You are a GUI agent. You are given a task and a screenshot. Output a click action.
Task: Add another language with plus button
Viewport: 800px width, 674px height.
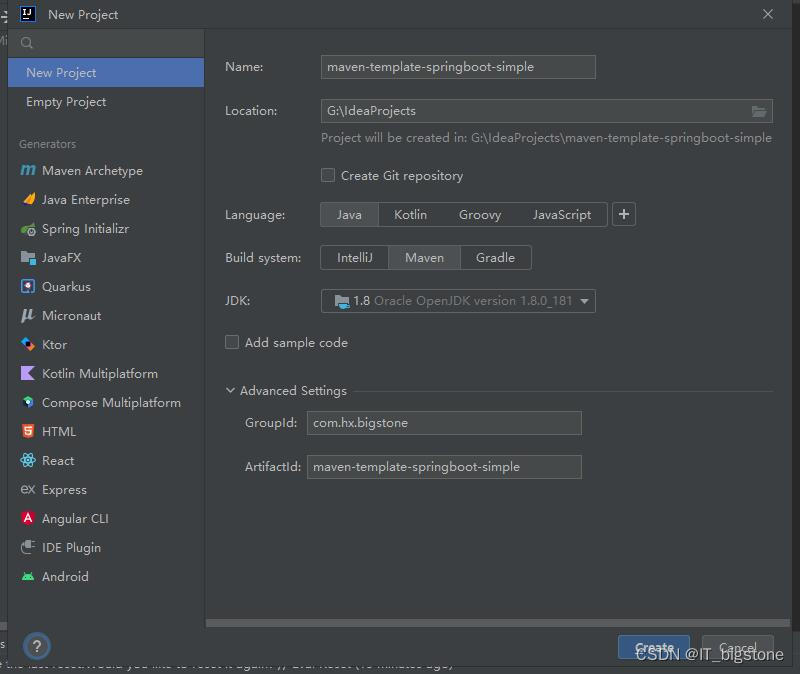pos(623,214)
